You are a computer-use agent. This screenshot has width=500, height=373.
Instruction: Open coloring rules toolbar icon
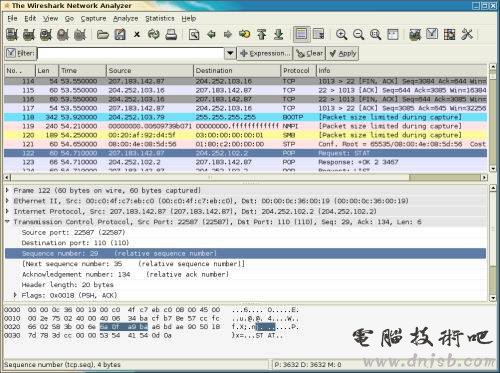(x=449, y=34)
